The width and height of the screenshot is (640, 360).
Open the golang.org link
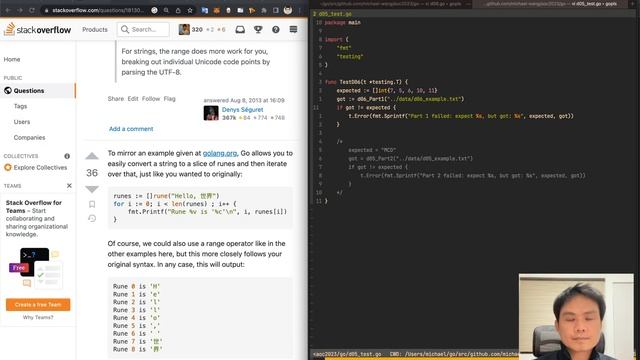click(x=220, y=153)
